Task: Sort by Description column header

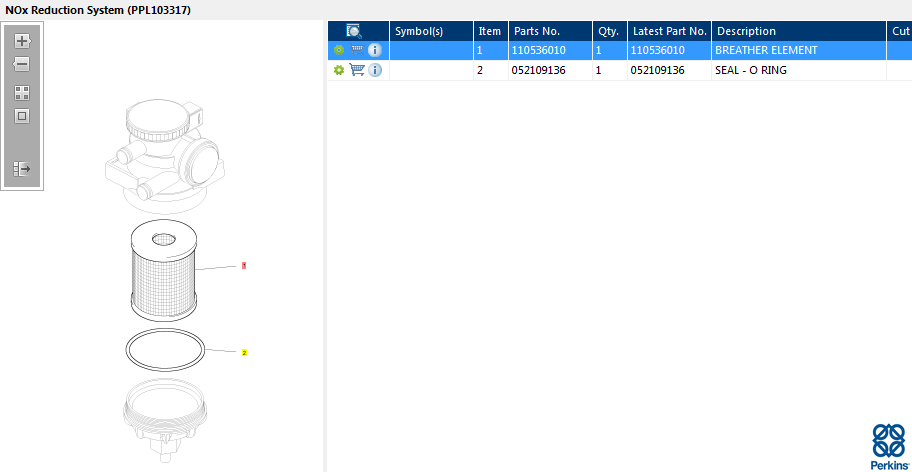Action: 799,31
